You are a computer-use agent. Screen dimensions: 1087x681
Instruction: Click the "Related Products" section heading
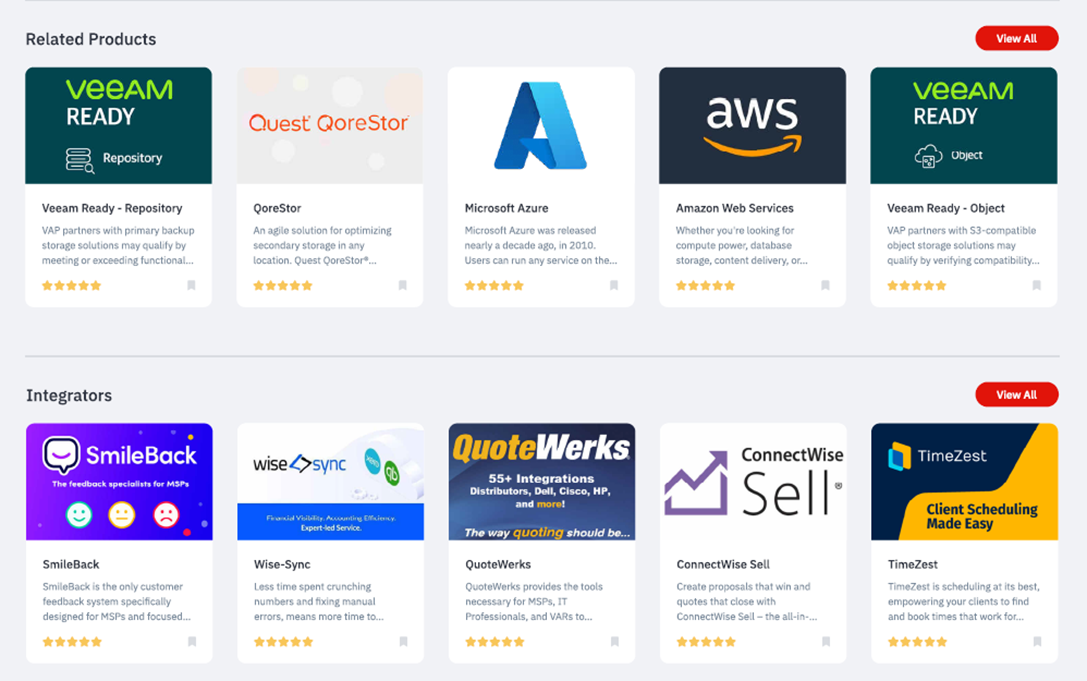point(91,40)
